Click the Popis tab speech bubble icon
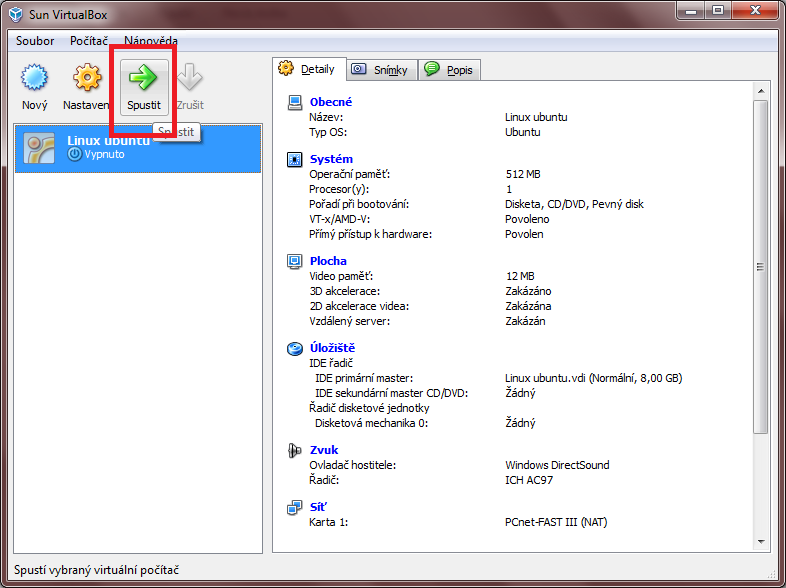The height and width of the screenshot is (588, 786). pyautogui.click(x=432, y=68)
